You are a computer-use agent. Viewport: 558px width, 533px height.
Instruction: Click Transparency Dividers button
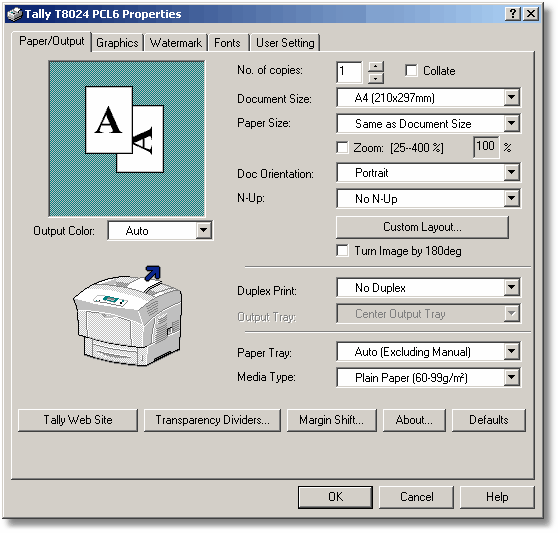[212, 420]
